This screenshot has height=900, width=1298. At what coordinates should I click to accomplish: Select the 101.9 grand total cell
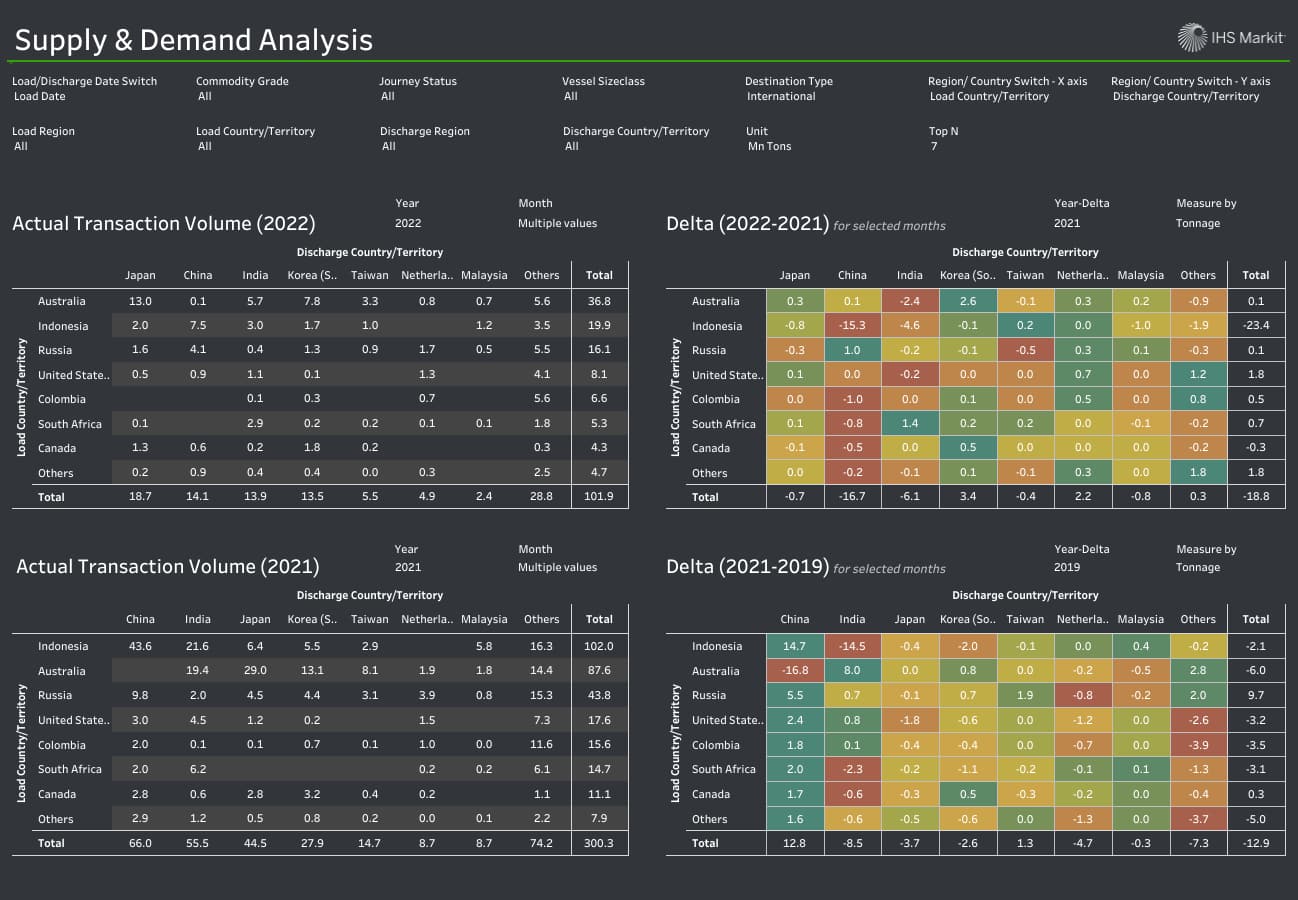click(x=599, y=497)
